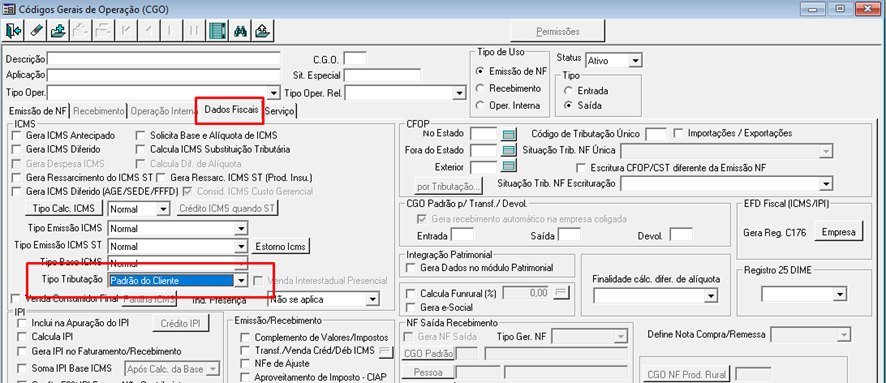Open the Tipo Emissão ICMS ST dropdown
The height and width of the screenshot is (383, 886).
(x=241, y=246)
